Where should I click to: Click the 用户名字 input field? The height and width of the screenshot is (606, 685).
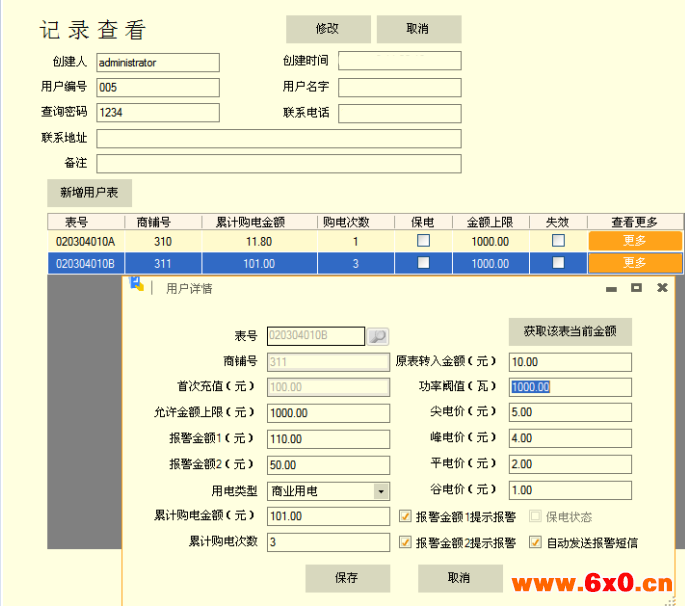point(400,87)
